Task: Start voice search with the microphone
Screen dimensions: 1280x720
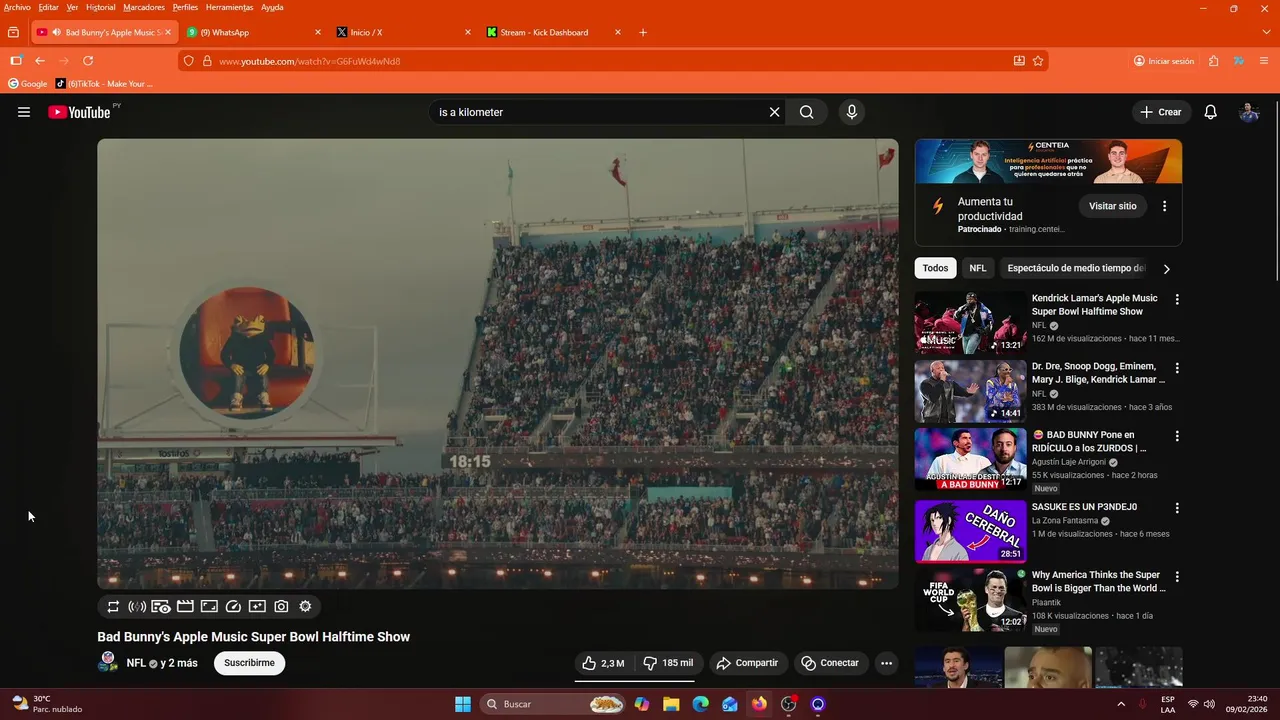Action: pos(852,112)
